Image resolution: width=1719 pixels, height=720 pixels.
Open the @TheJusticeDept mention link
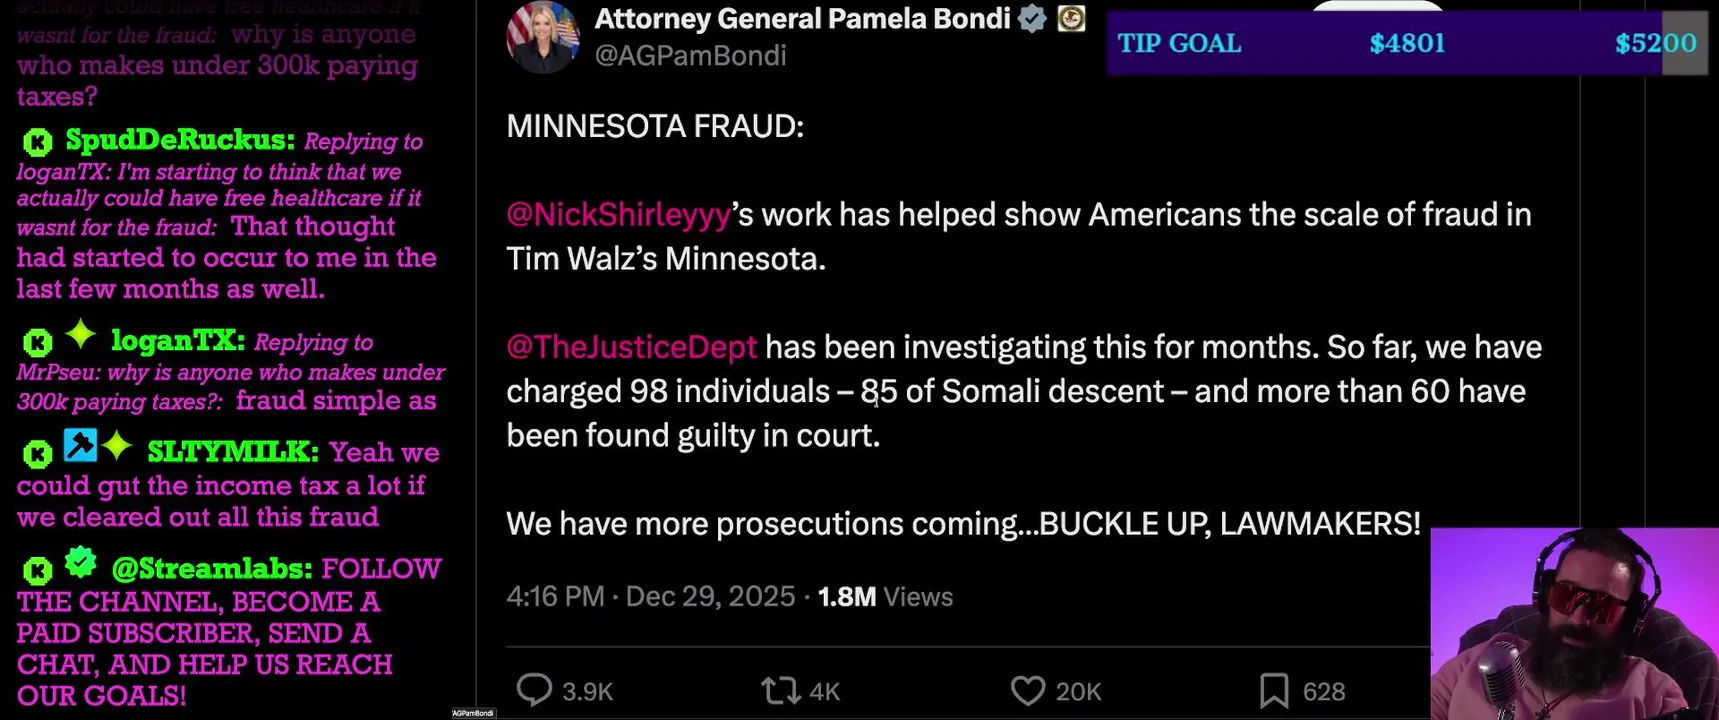pyautogui.click(x=631, y=347)
